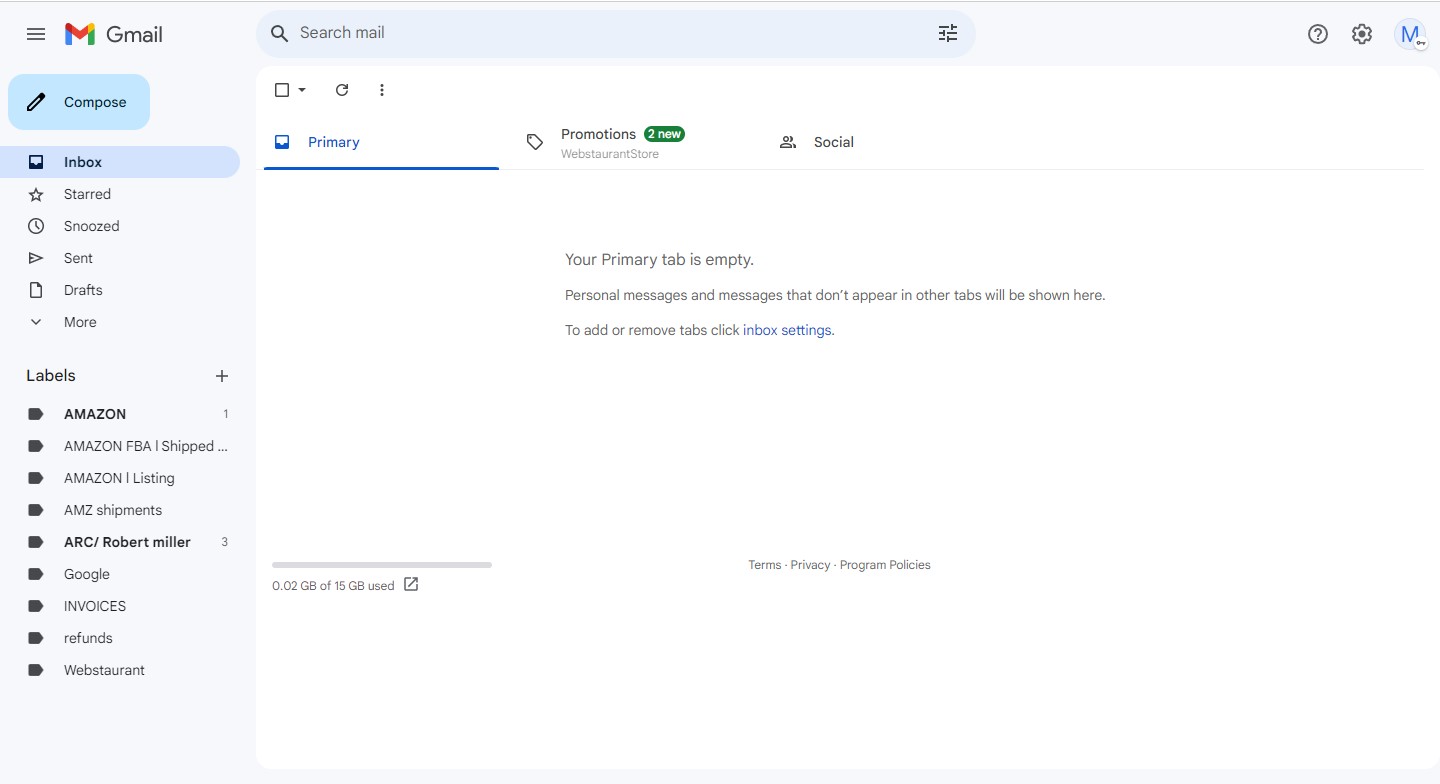Open the Sent folder
Image resolution: width=1440 pixels, height=784 pixels.
[x=120, y=258]
